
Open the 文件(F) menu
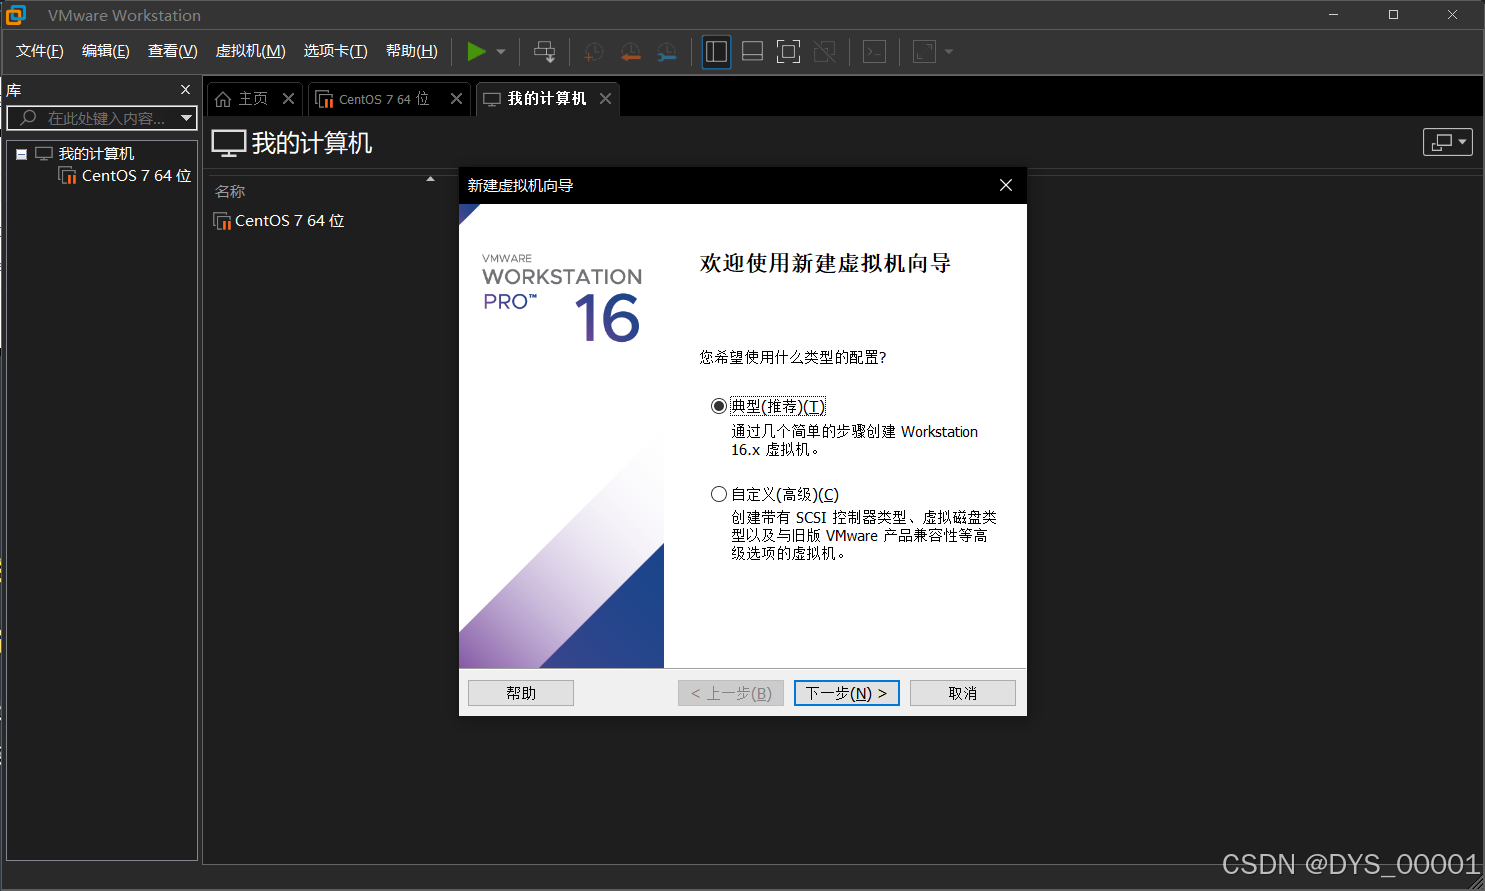coord(40,51)
